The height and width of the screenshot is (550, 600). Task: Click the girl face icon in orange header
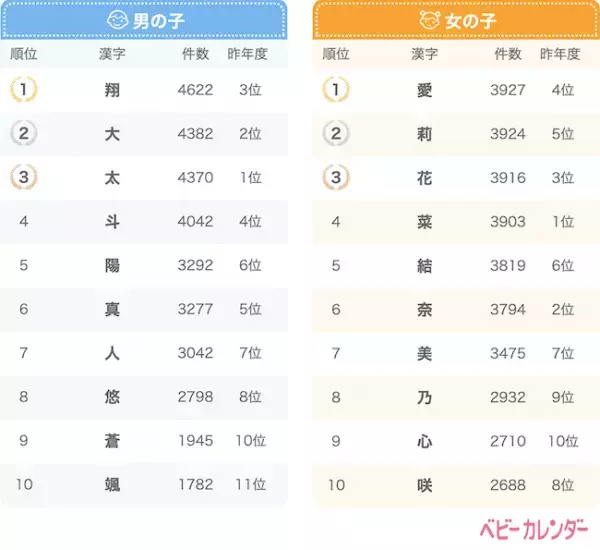[x=431, y=20]
